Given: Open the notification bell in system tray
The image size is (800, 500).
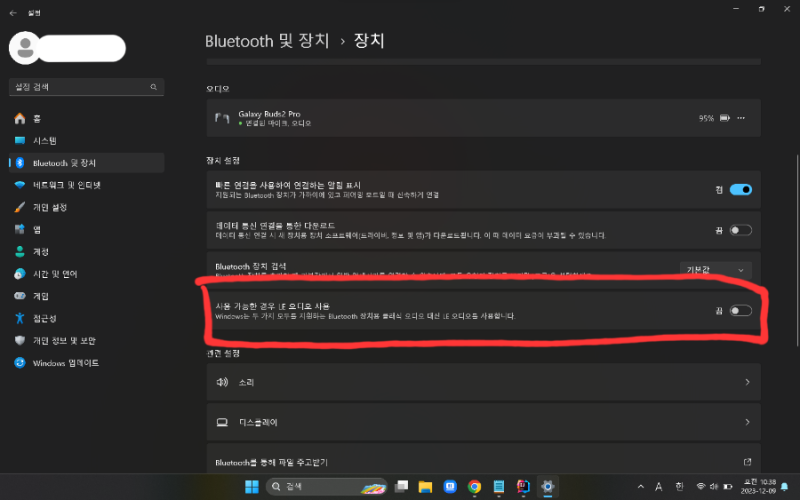Looking at the screenshot, I should point(785,487).
